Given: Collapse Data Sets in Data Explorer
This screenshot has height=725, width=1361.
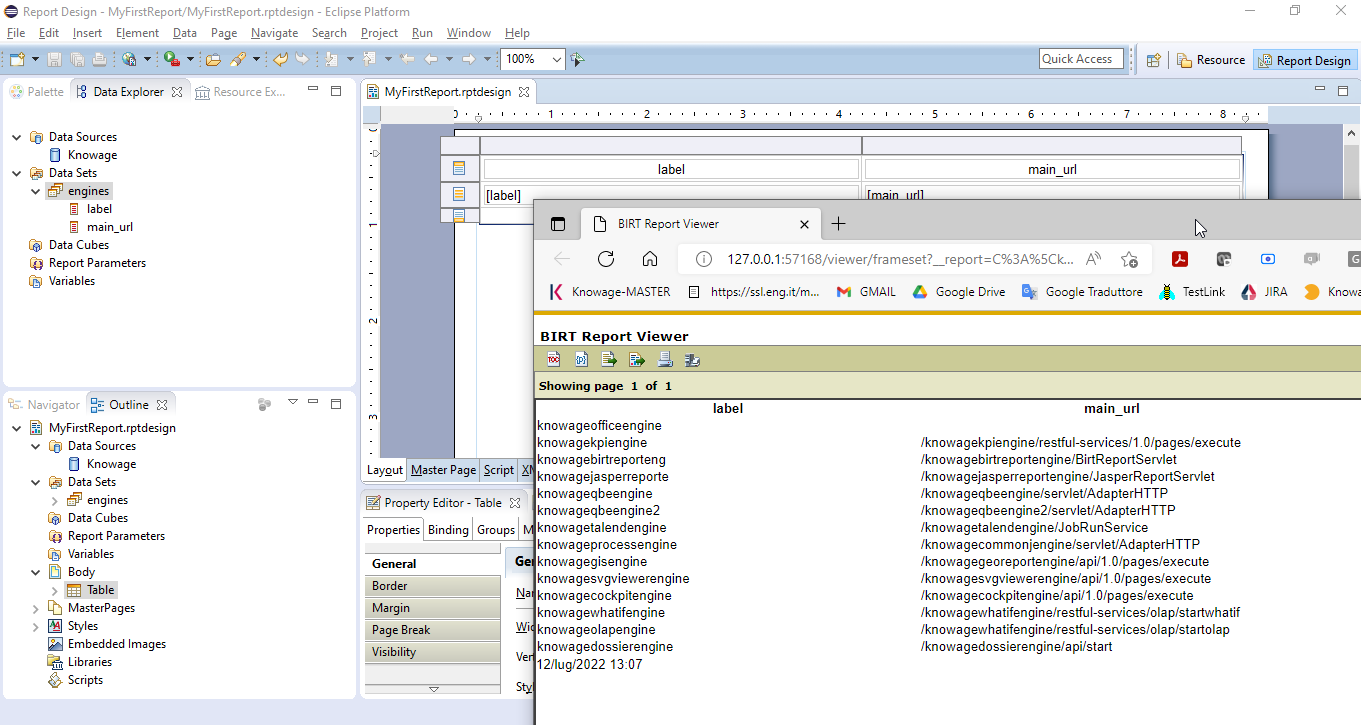Looking at the screenshot, I should pos(17,173).
